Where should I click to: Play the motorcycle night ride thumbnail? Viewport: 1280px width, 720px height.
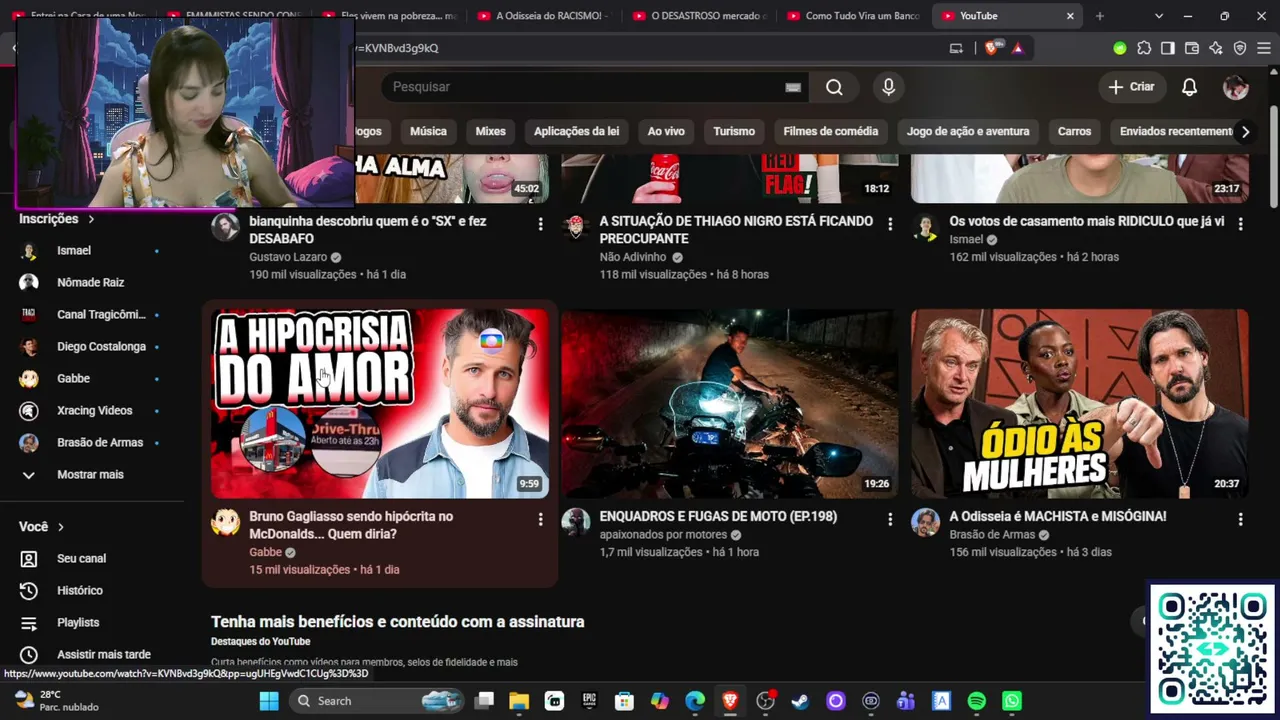(730, 403)
